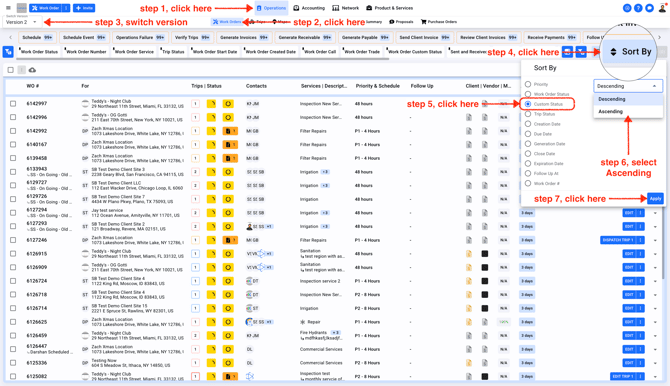Screen dimensions: 670x386
Task: Expand row details for work order 6125336
Action: pos(655,363)
